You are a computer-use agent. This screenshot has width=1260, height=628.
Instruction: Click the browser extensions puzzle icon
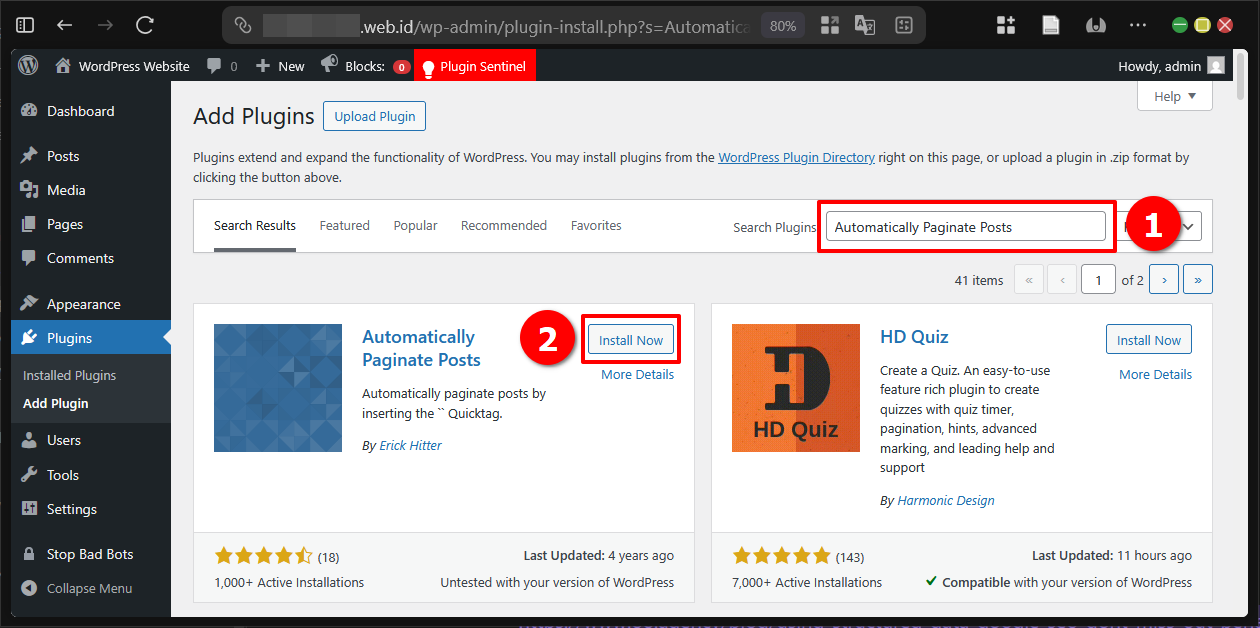coord(1005,25)
